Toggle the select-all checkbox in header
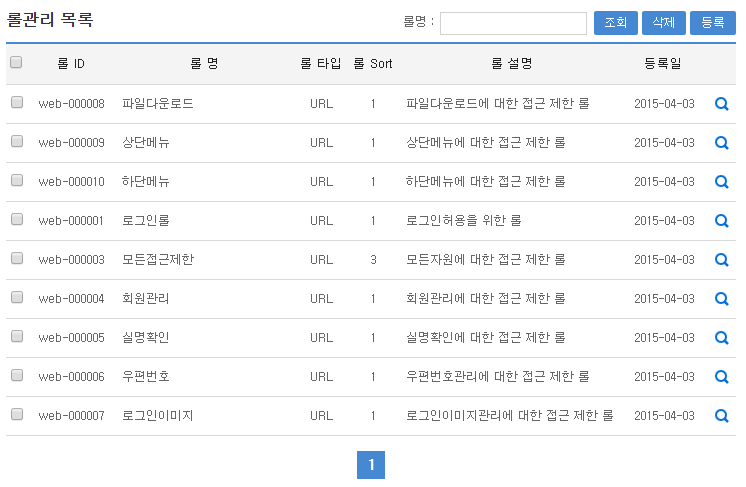This screenshot has width=746, height=487. [16, 63]
